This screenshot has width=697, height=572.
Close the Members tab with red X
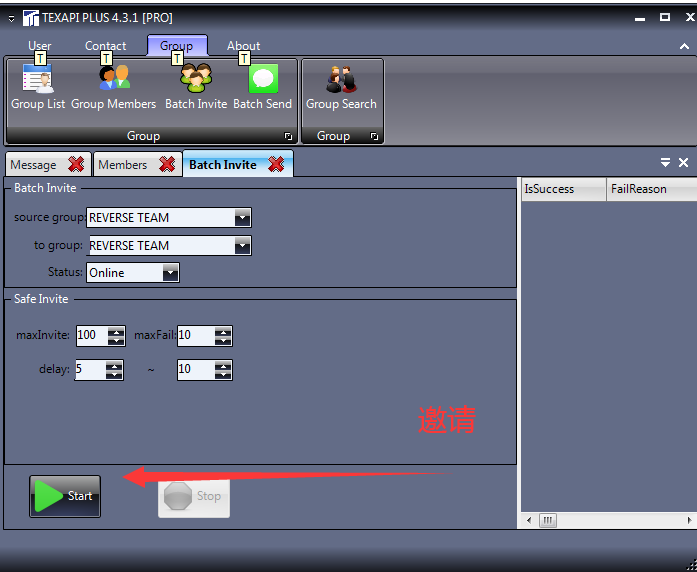165,165
